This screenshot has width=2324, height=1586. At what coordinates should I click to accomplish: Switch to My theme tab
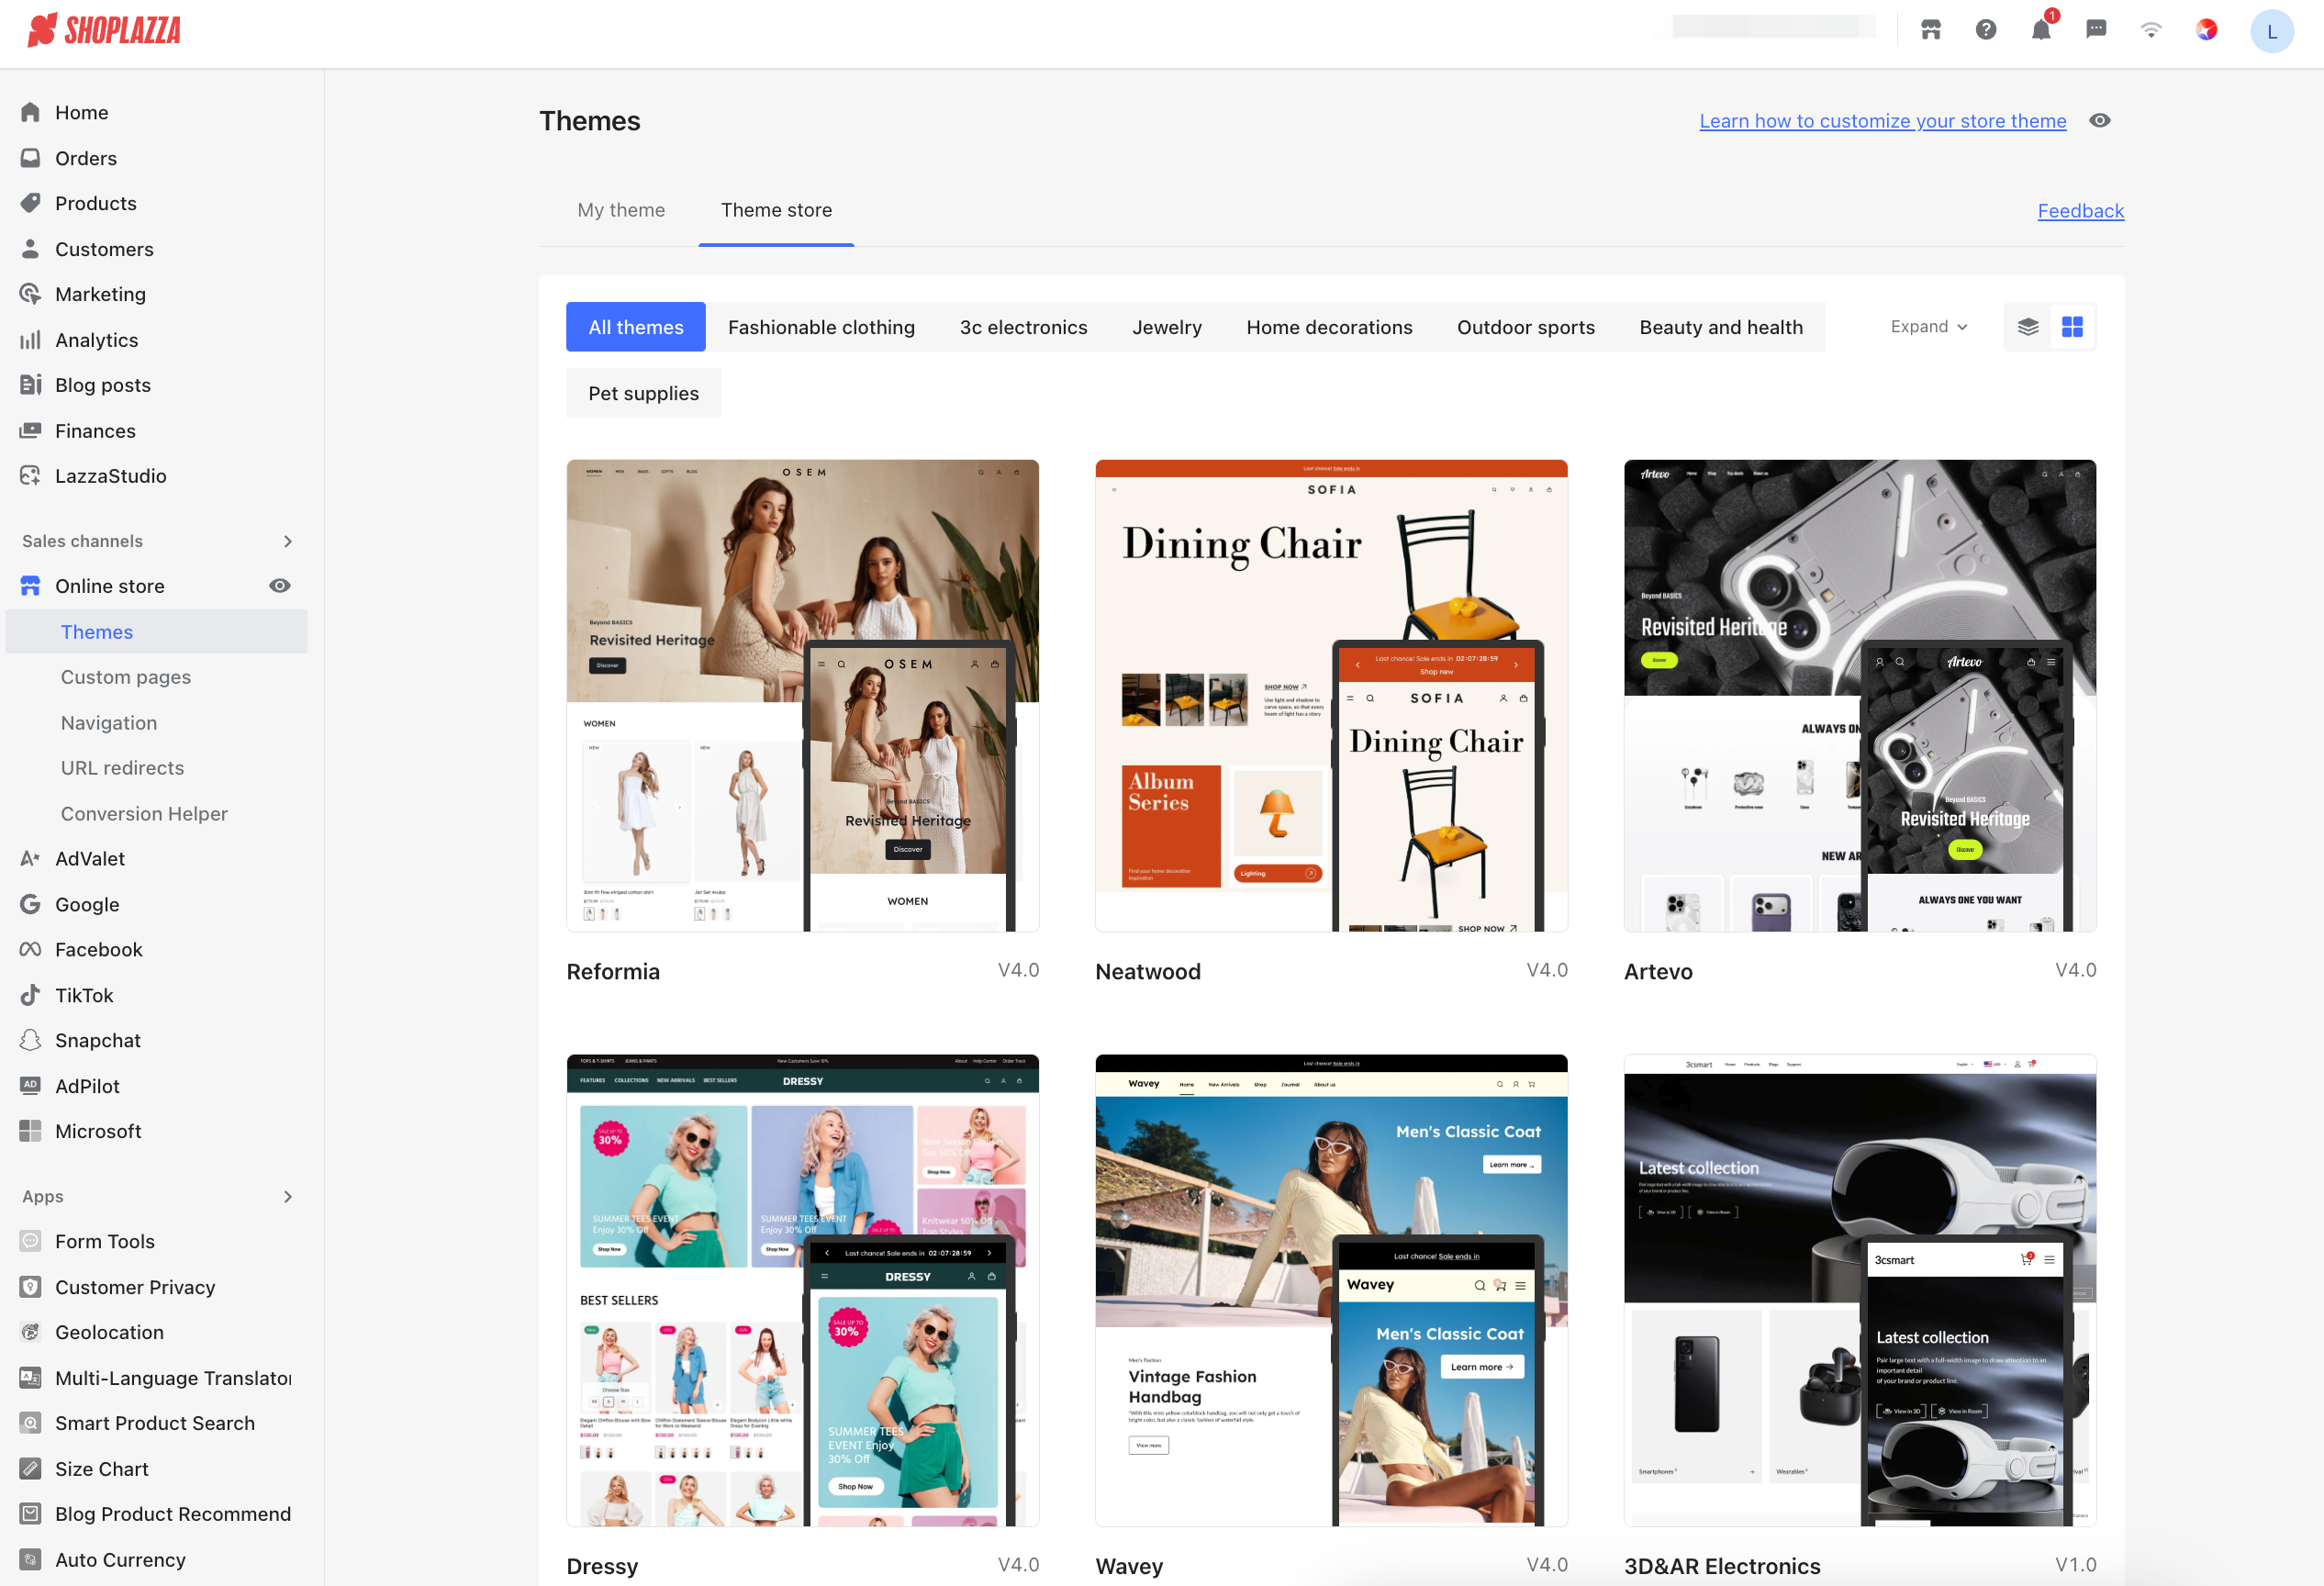click(621, 210)
